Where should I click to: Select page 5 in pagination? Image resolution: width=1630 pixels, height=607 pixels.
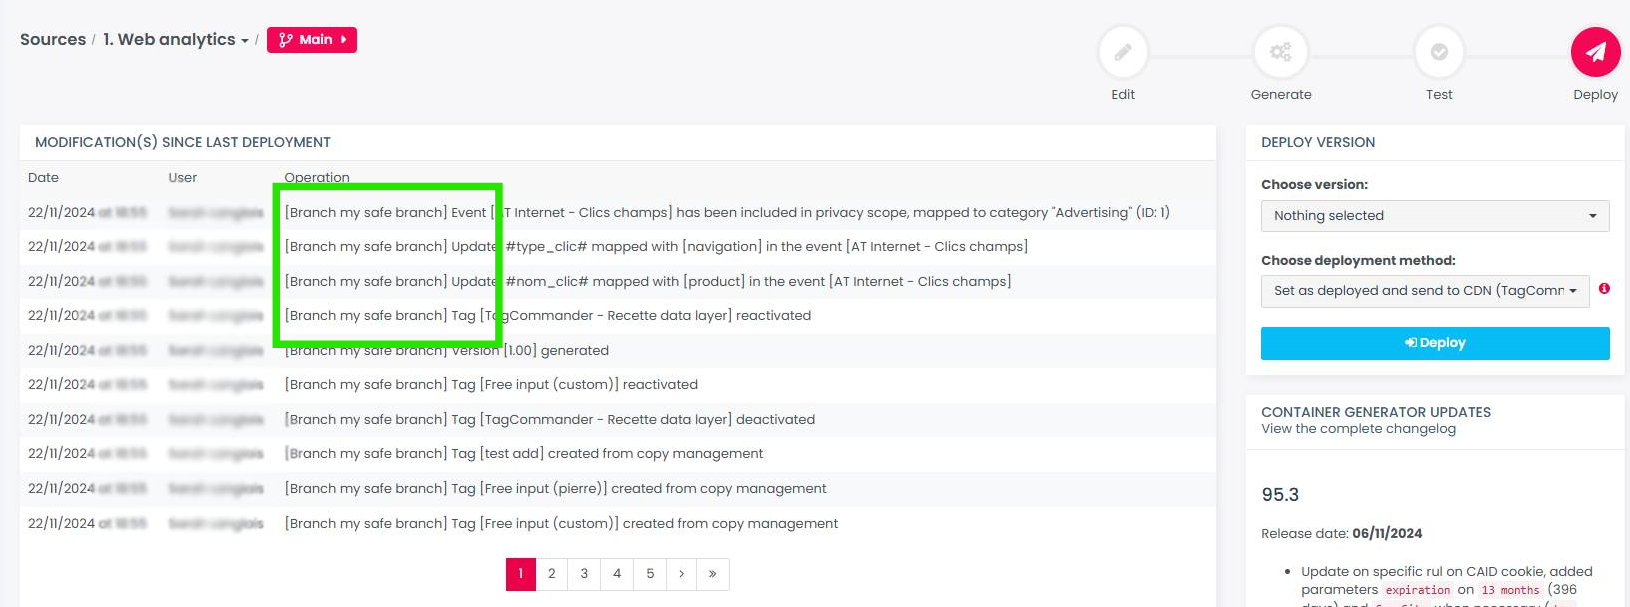(x=650, y=574)
